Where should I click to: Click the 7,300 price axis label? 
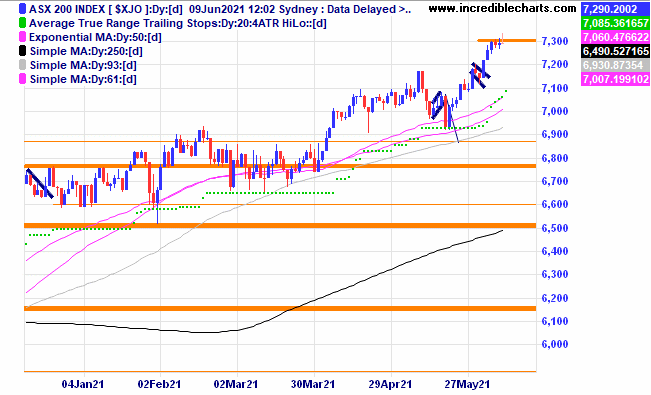click(555, 41)
